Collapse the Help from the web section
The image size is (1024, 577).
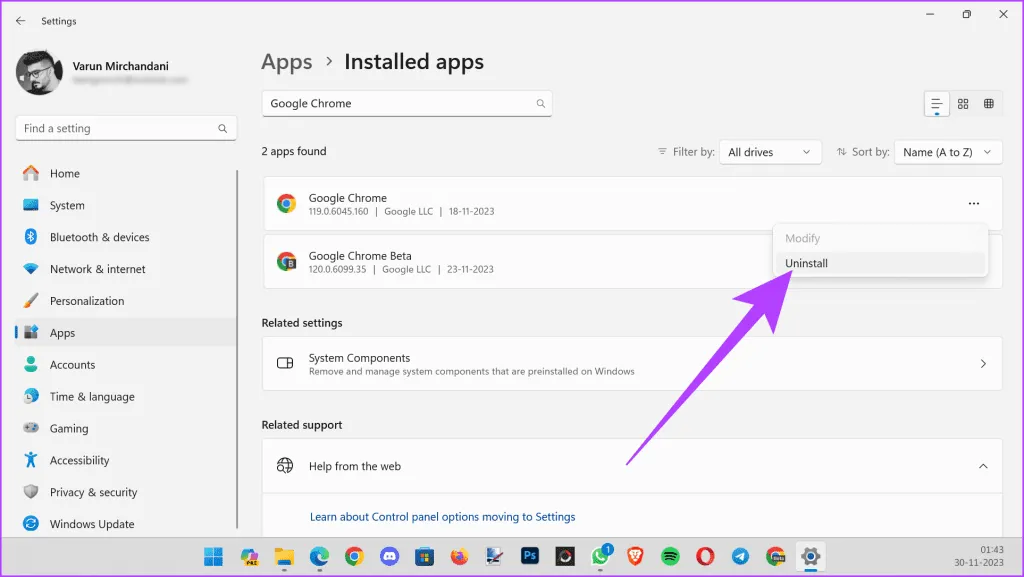click(983, 466)
